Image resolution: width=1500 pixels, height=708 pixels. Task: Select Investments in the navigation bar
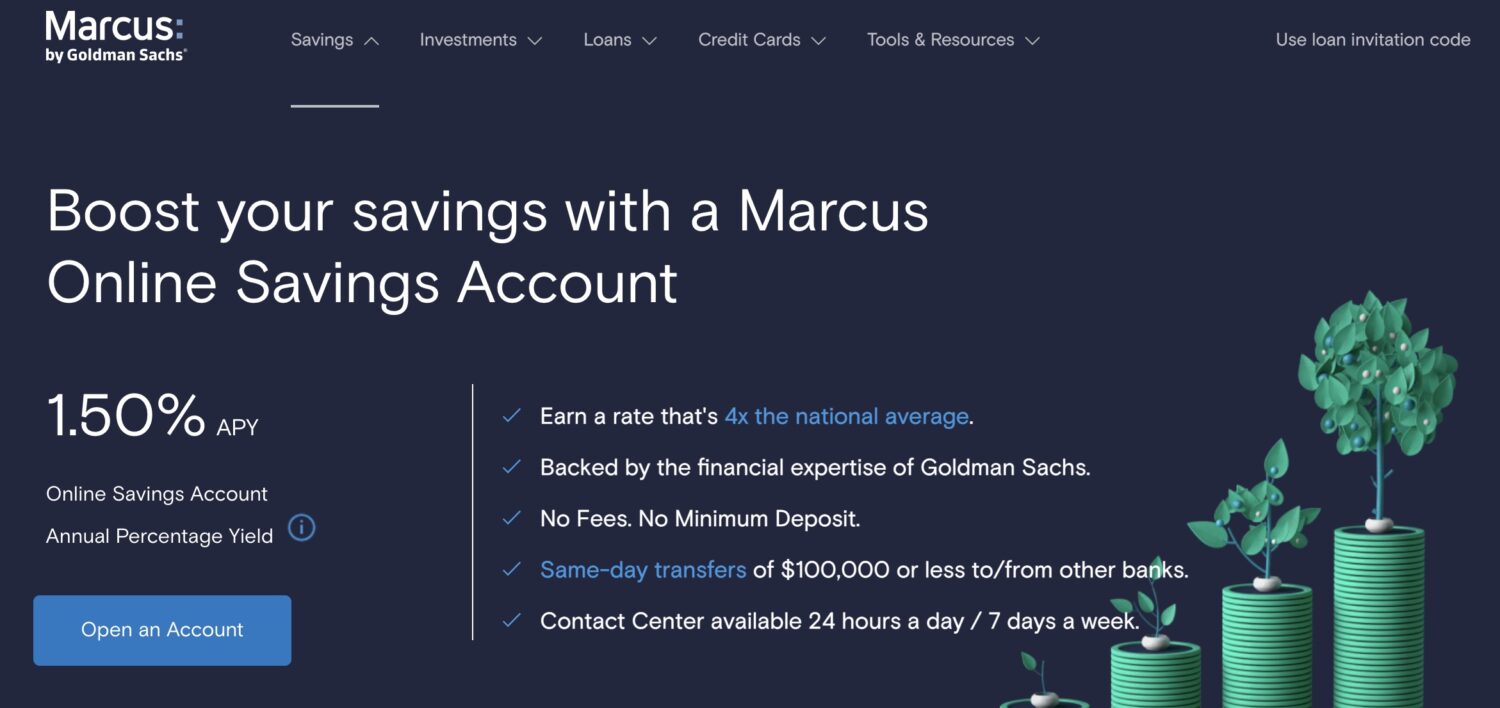tap(468, 39)
